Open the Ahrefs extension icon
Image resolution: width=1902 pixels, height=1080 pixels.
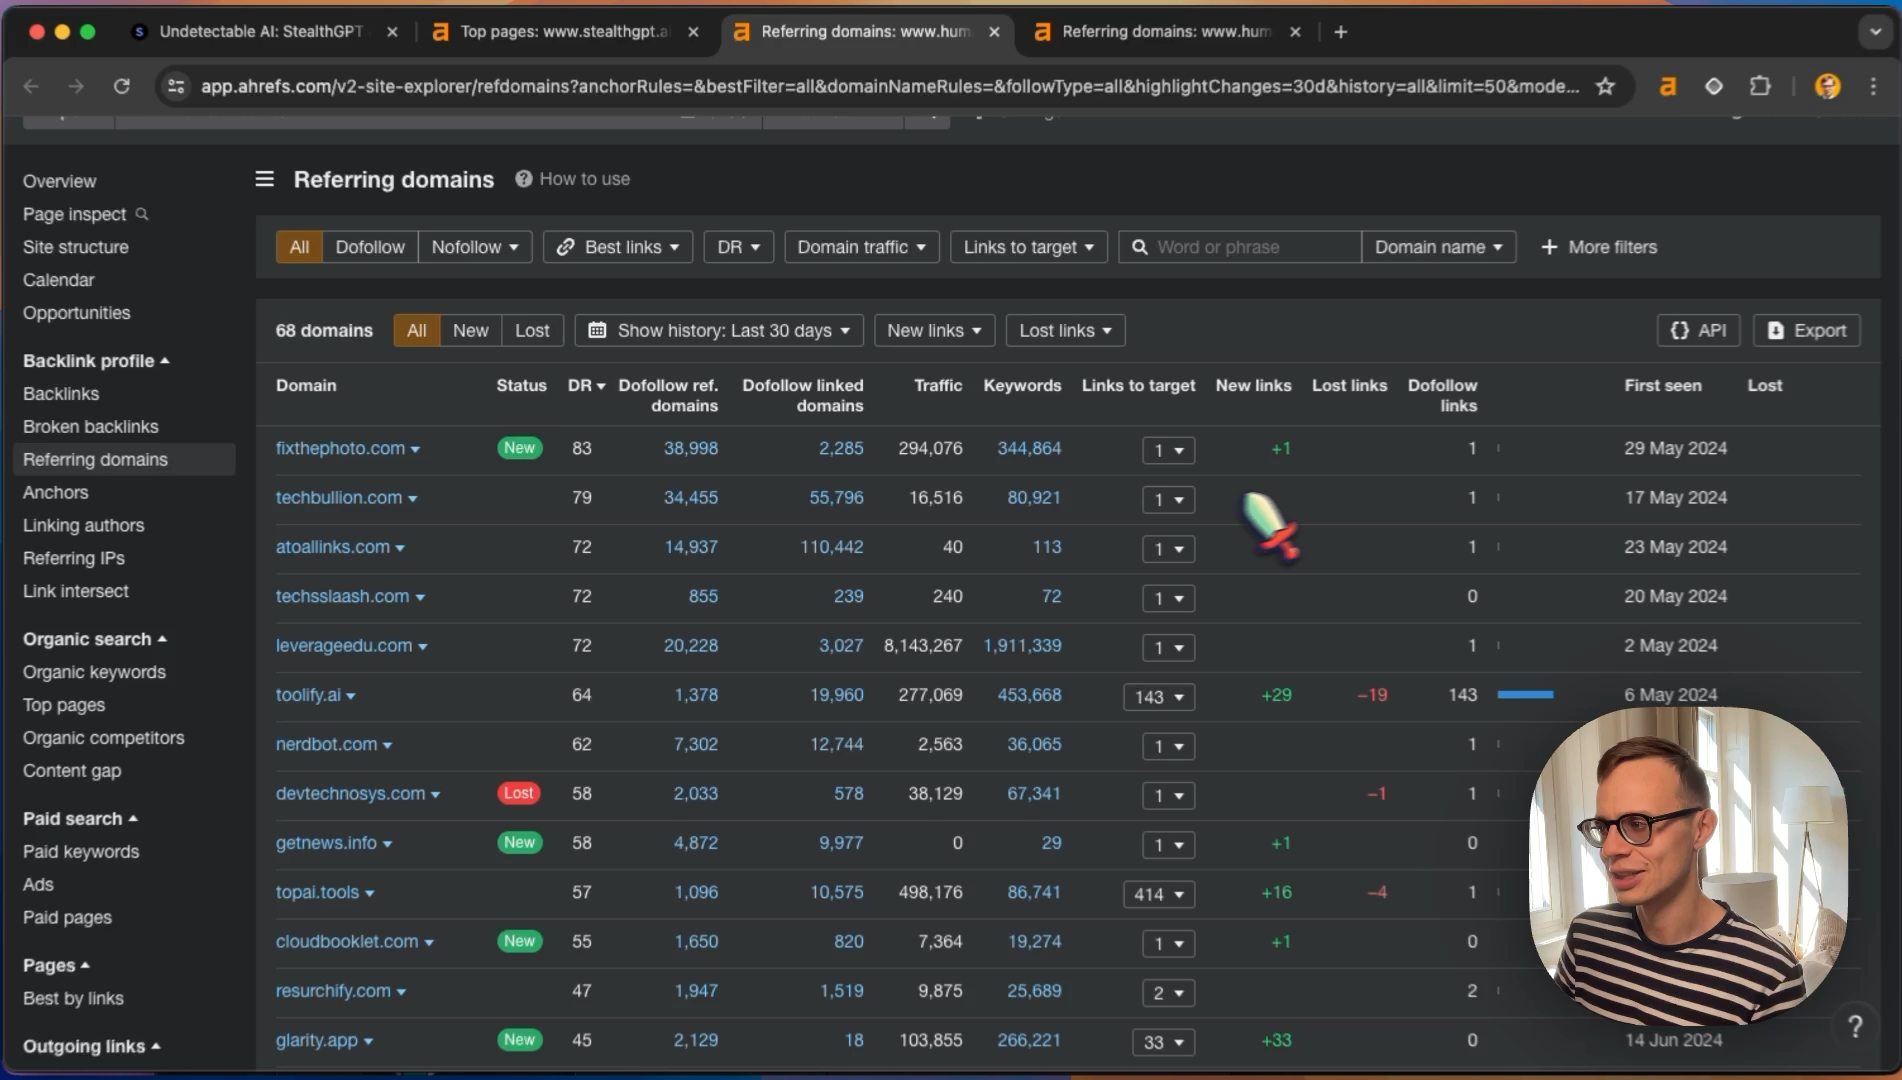1667,86
